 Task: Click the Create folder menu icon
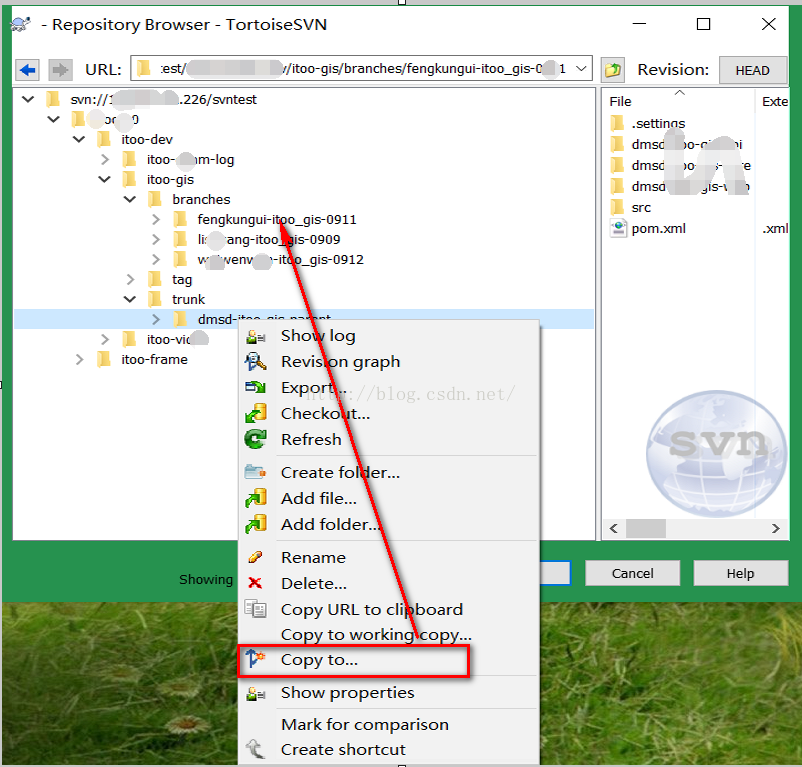tap(255, 472)
